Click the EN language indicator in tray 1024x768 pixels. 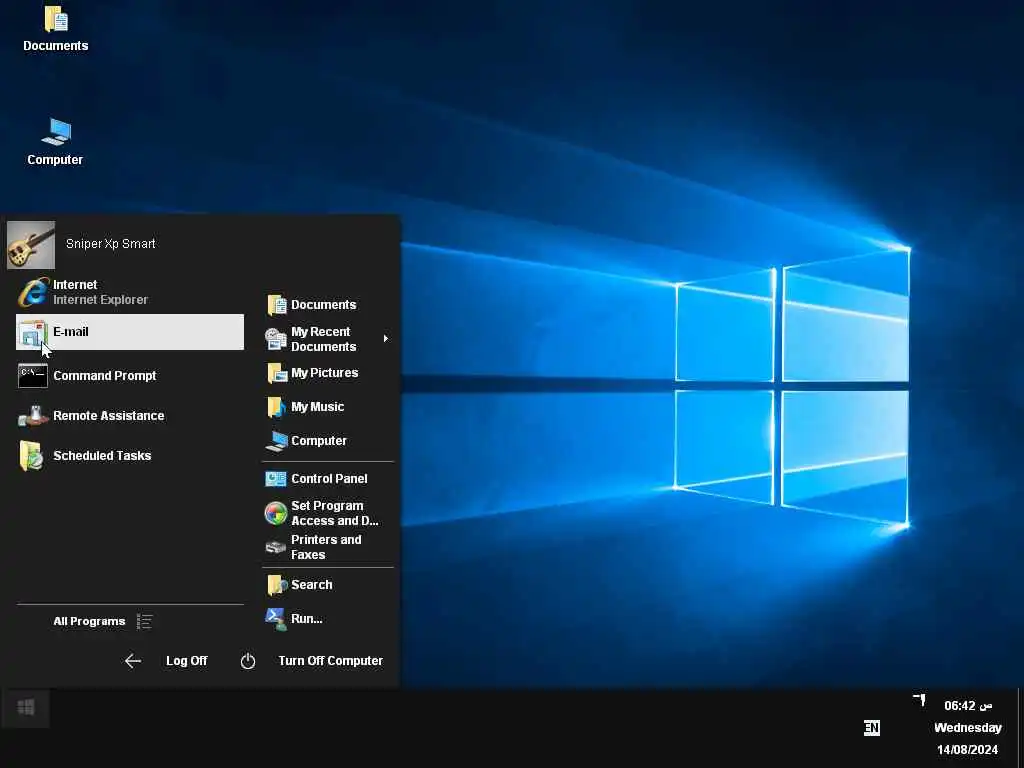(872, 728)
